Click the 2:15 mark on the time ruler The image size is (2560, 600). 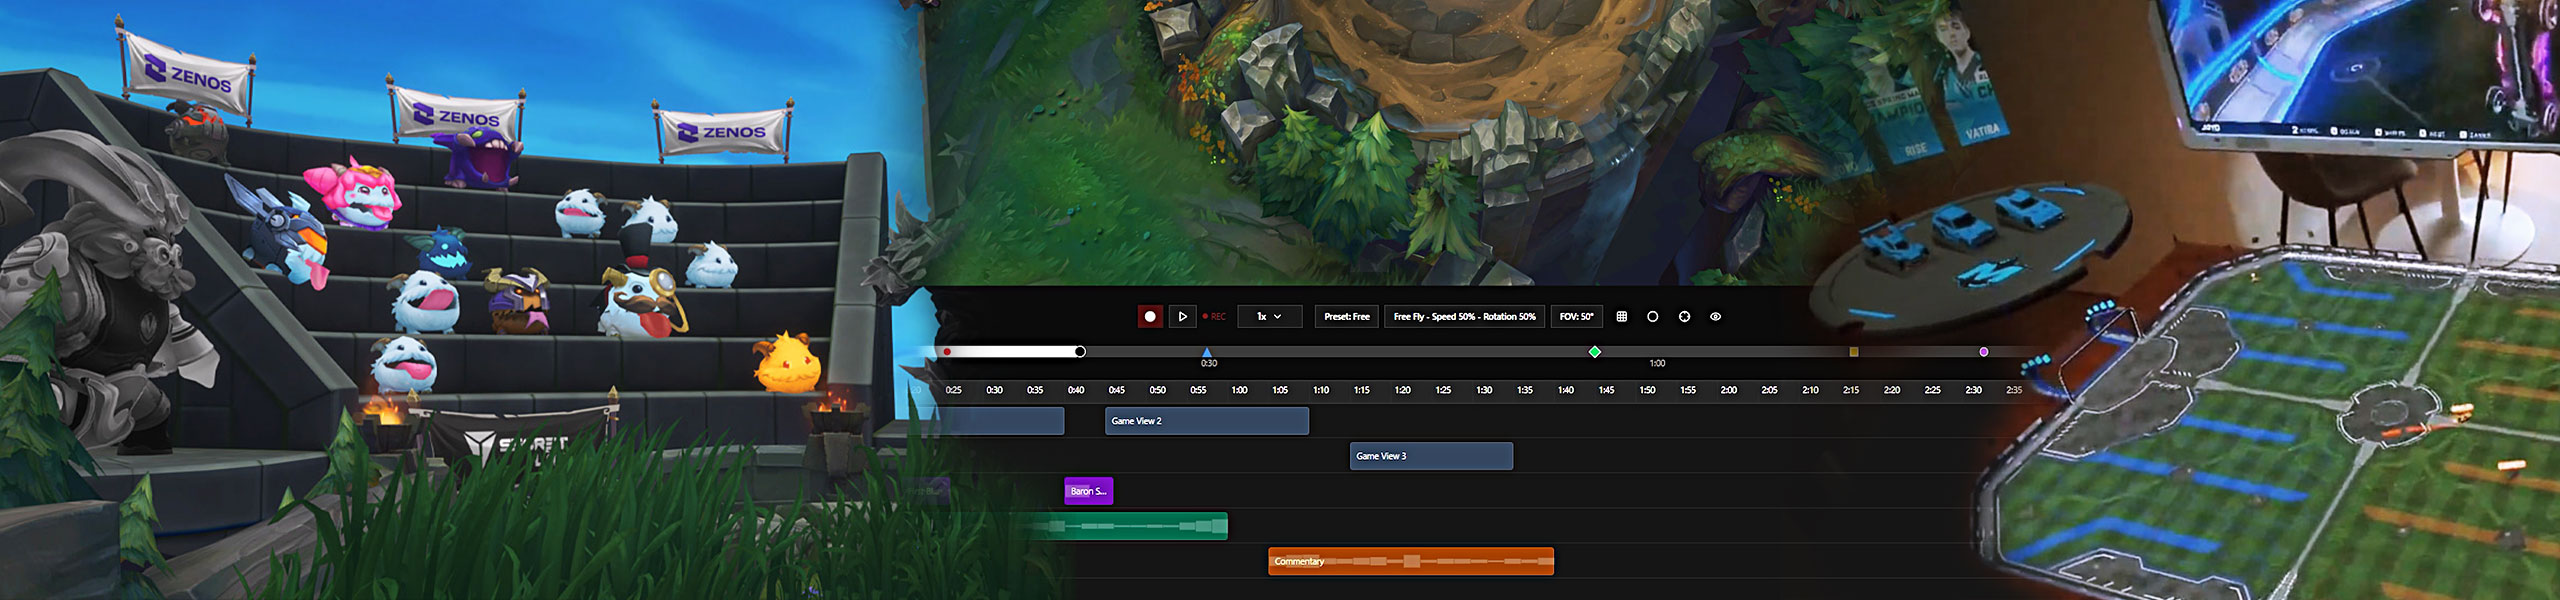(1851, 390)
